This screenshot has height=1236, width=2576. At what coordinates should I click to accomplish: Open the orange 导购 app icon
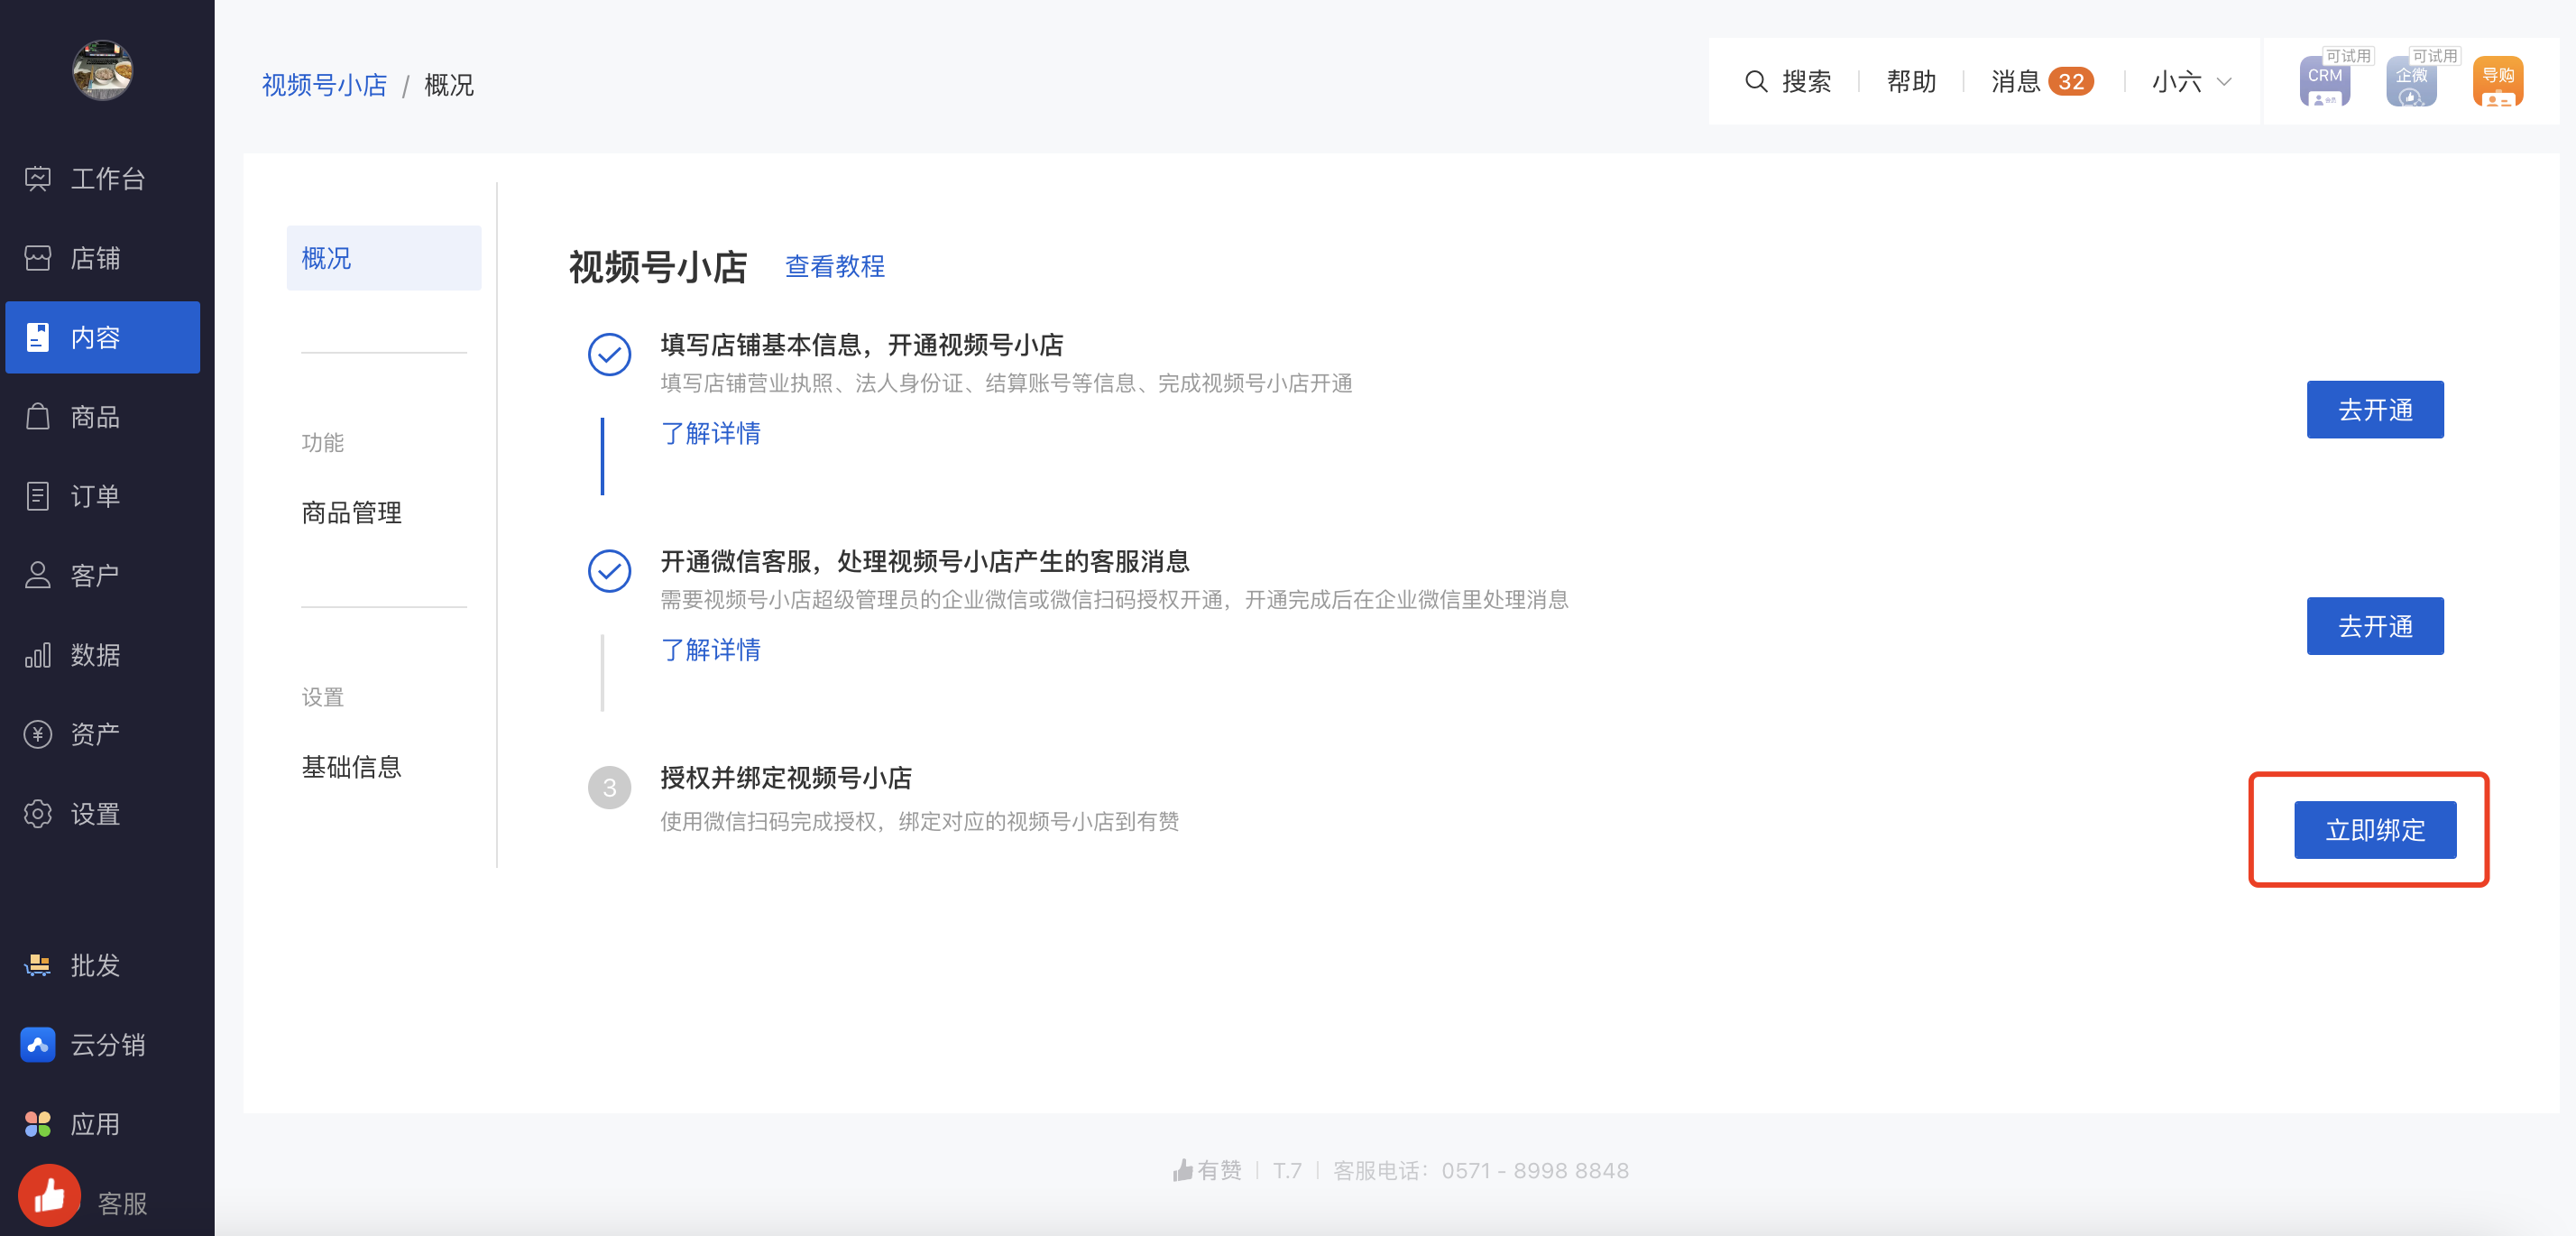click(2498, 81)
